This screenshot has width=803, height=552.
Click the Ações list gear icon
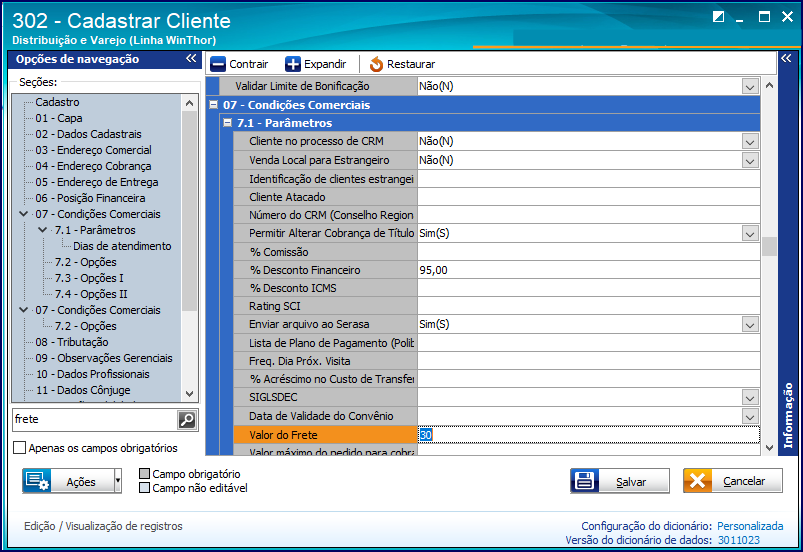(37, 481)
